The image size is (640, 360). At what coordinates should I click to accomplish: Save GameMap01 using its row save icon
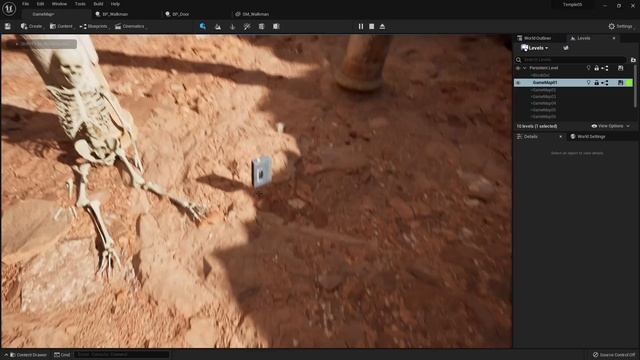pos(620,83)
